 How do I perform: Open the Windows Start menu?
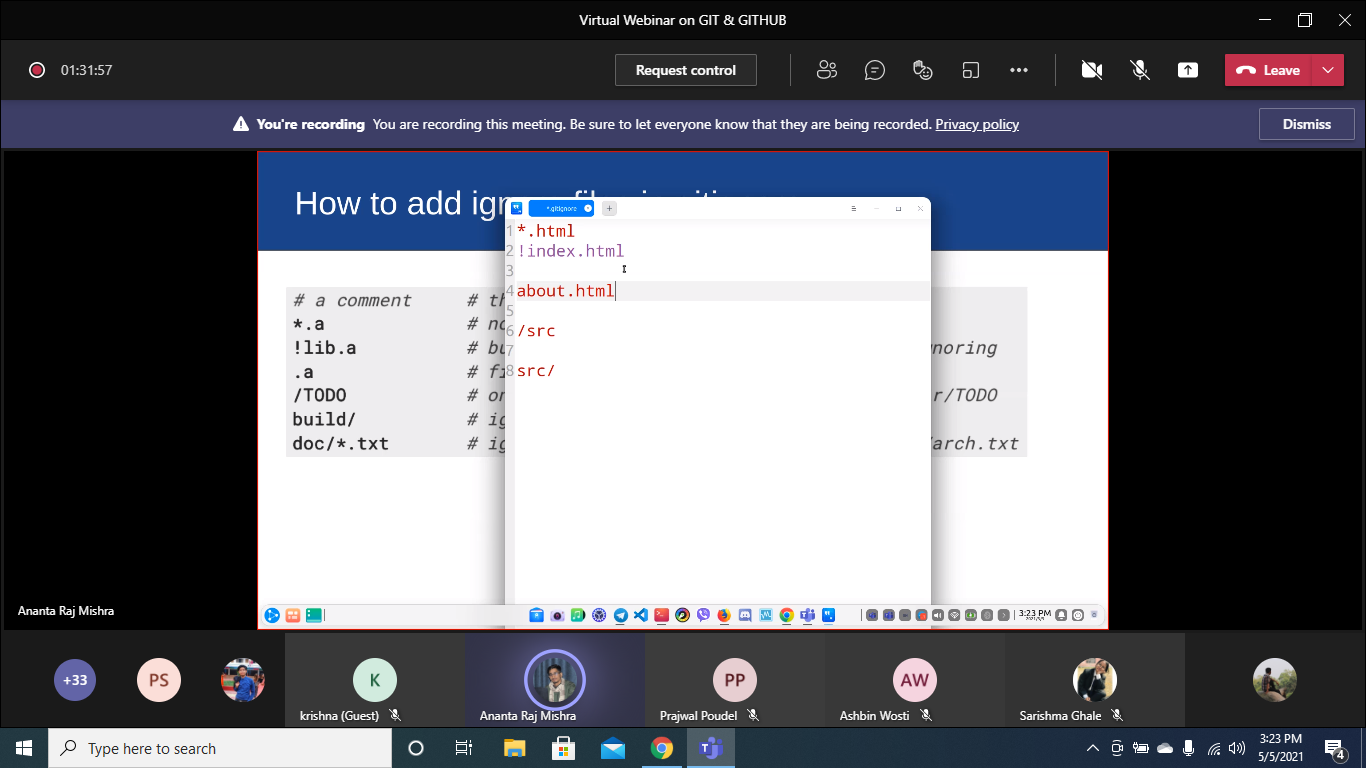(x=24, y=748)
